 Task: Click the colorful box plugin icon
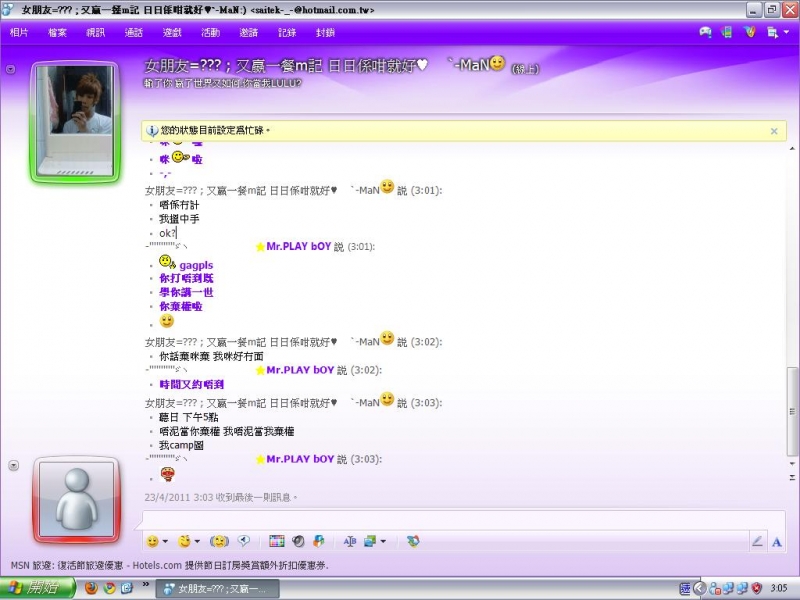(x=319, y=541)
